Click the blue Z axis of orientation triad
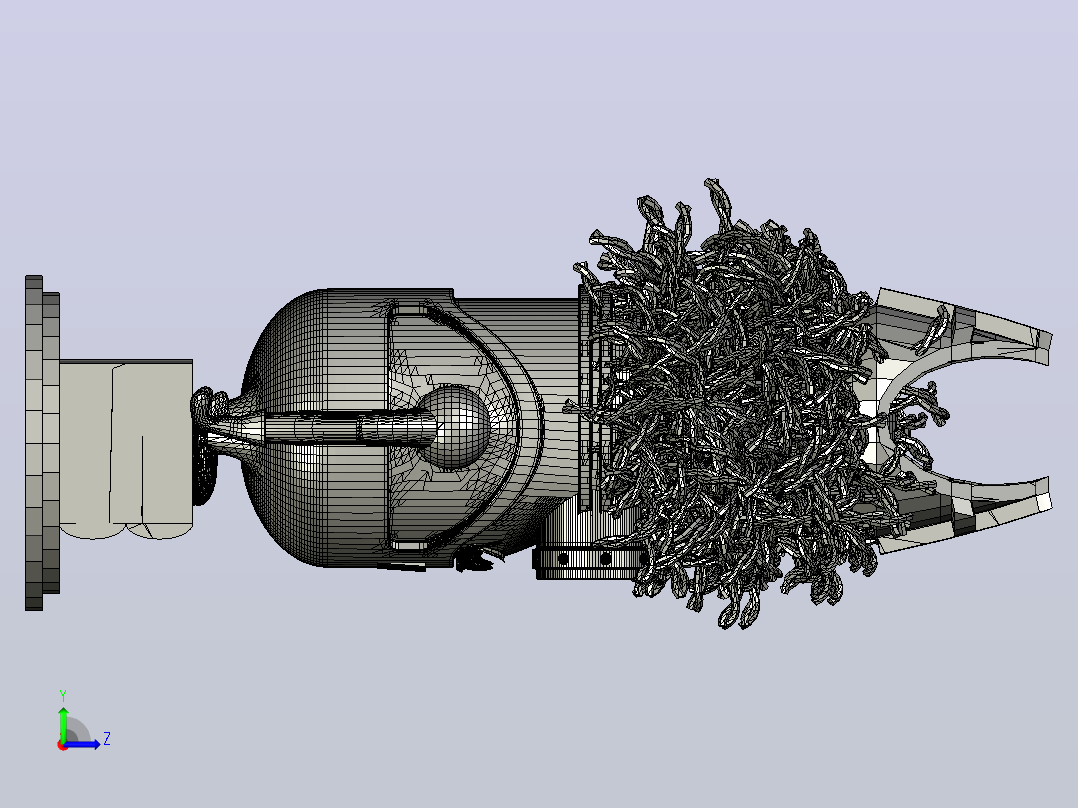The image size is (1078, 808). (x=84, y=744)
